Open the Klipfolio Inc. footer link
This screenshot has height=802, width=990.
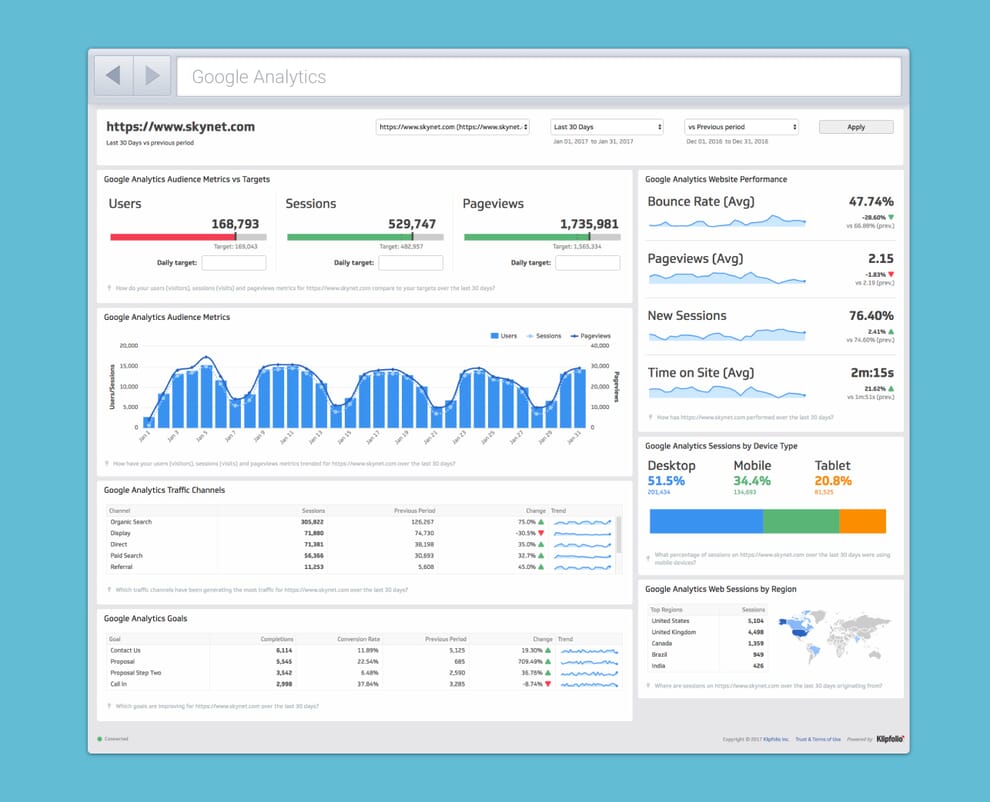pos(776,739)
